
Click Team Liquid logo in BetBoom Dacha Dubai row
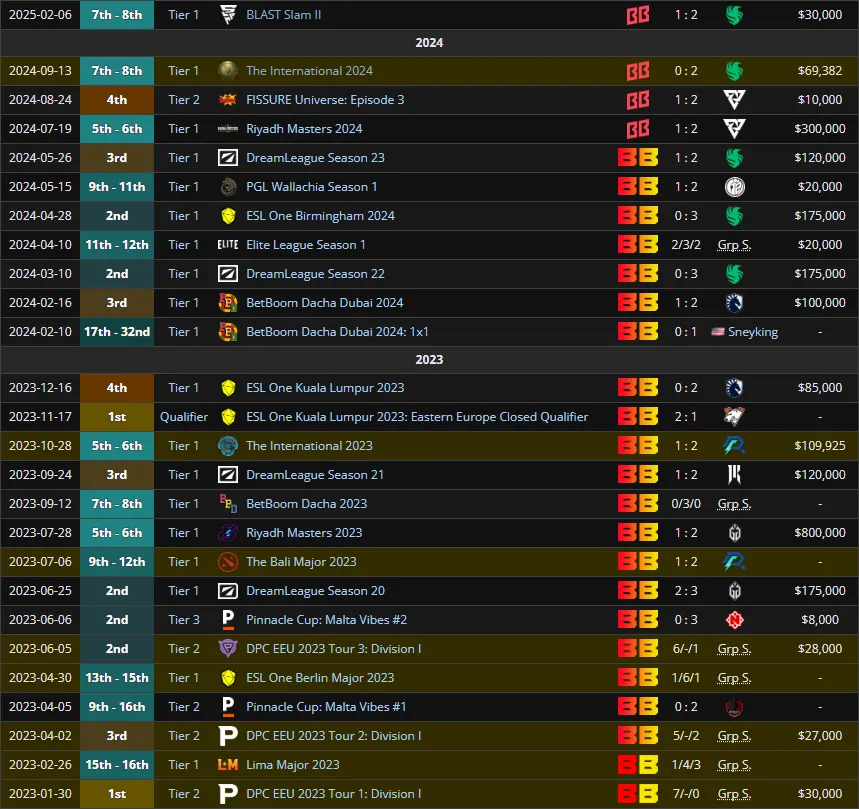[x=734, y=303]
